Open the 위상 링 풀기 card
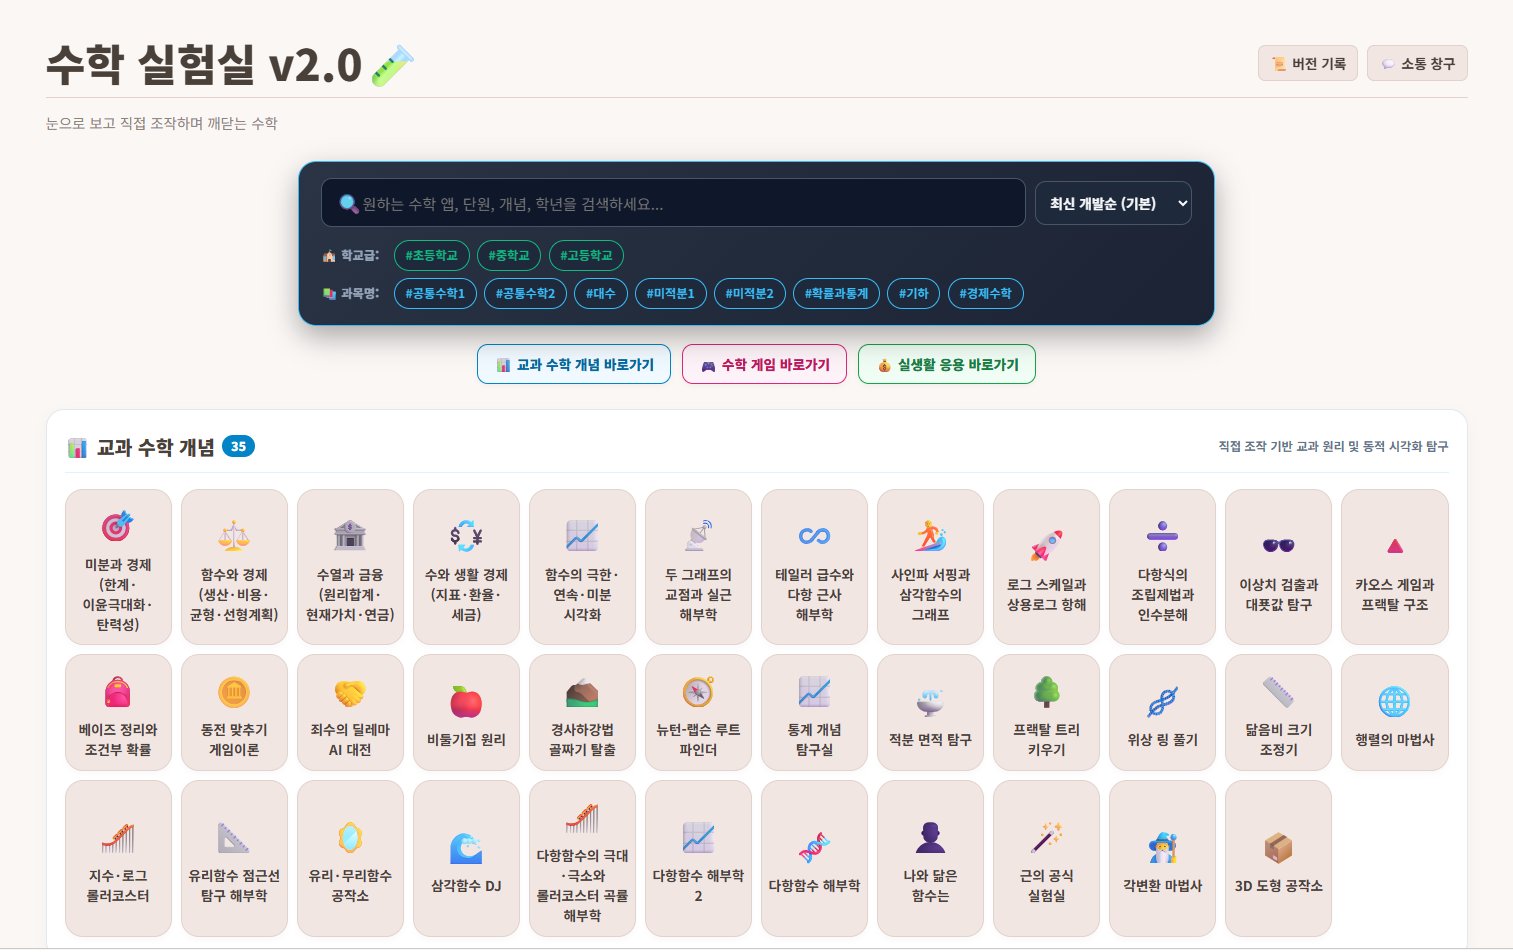1513x952 pixels. (x=1162, y=713)
